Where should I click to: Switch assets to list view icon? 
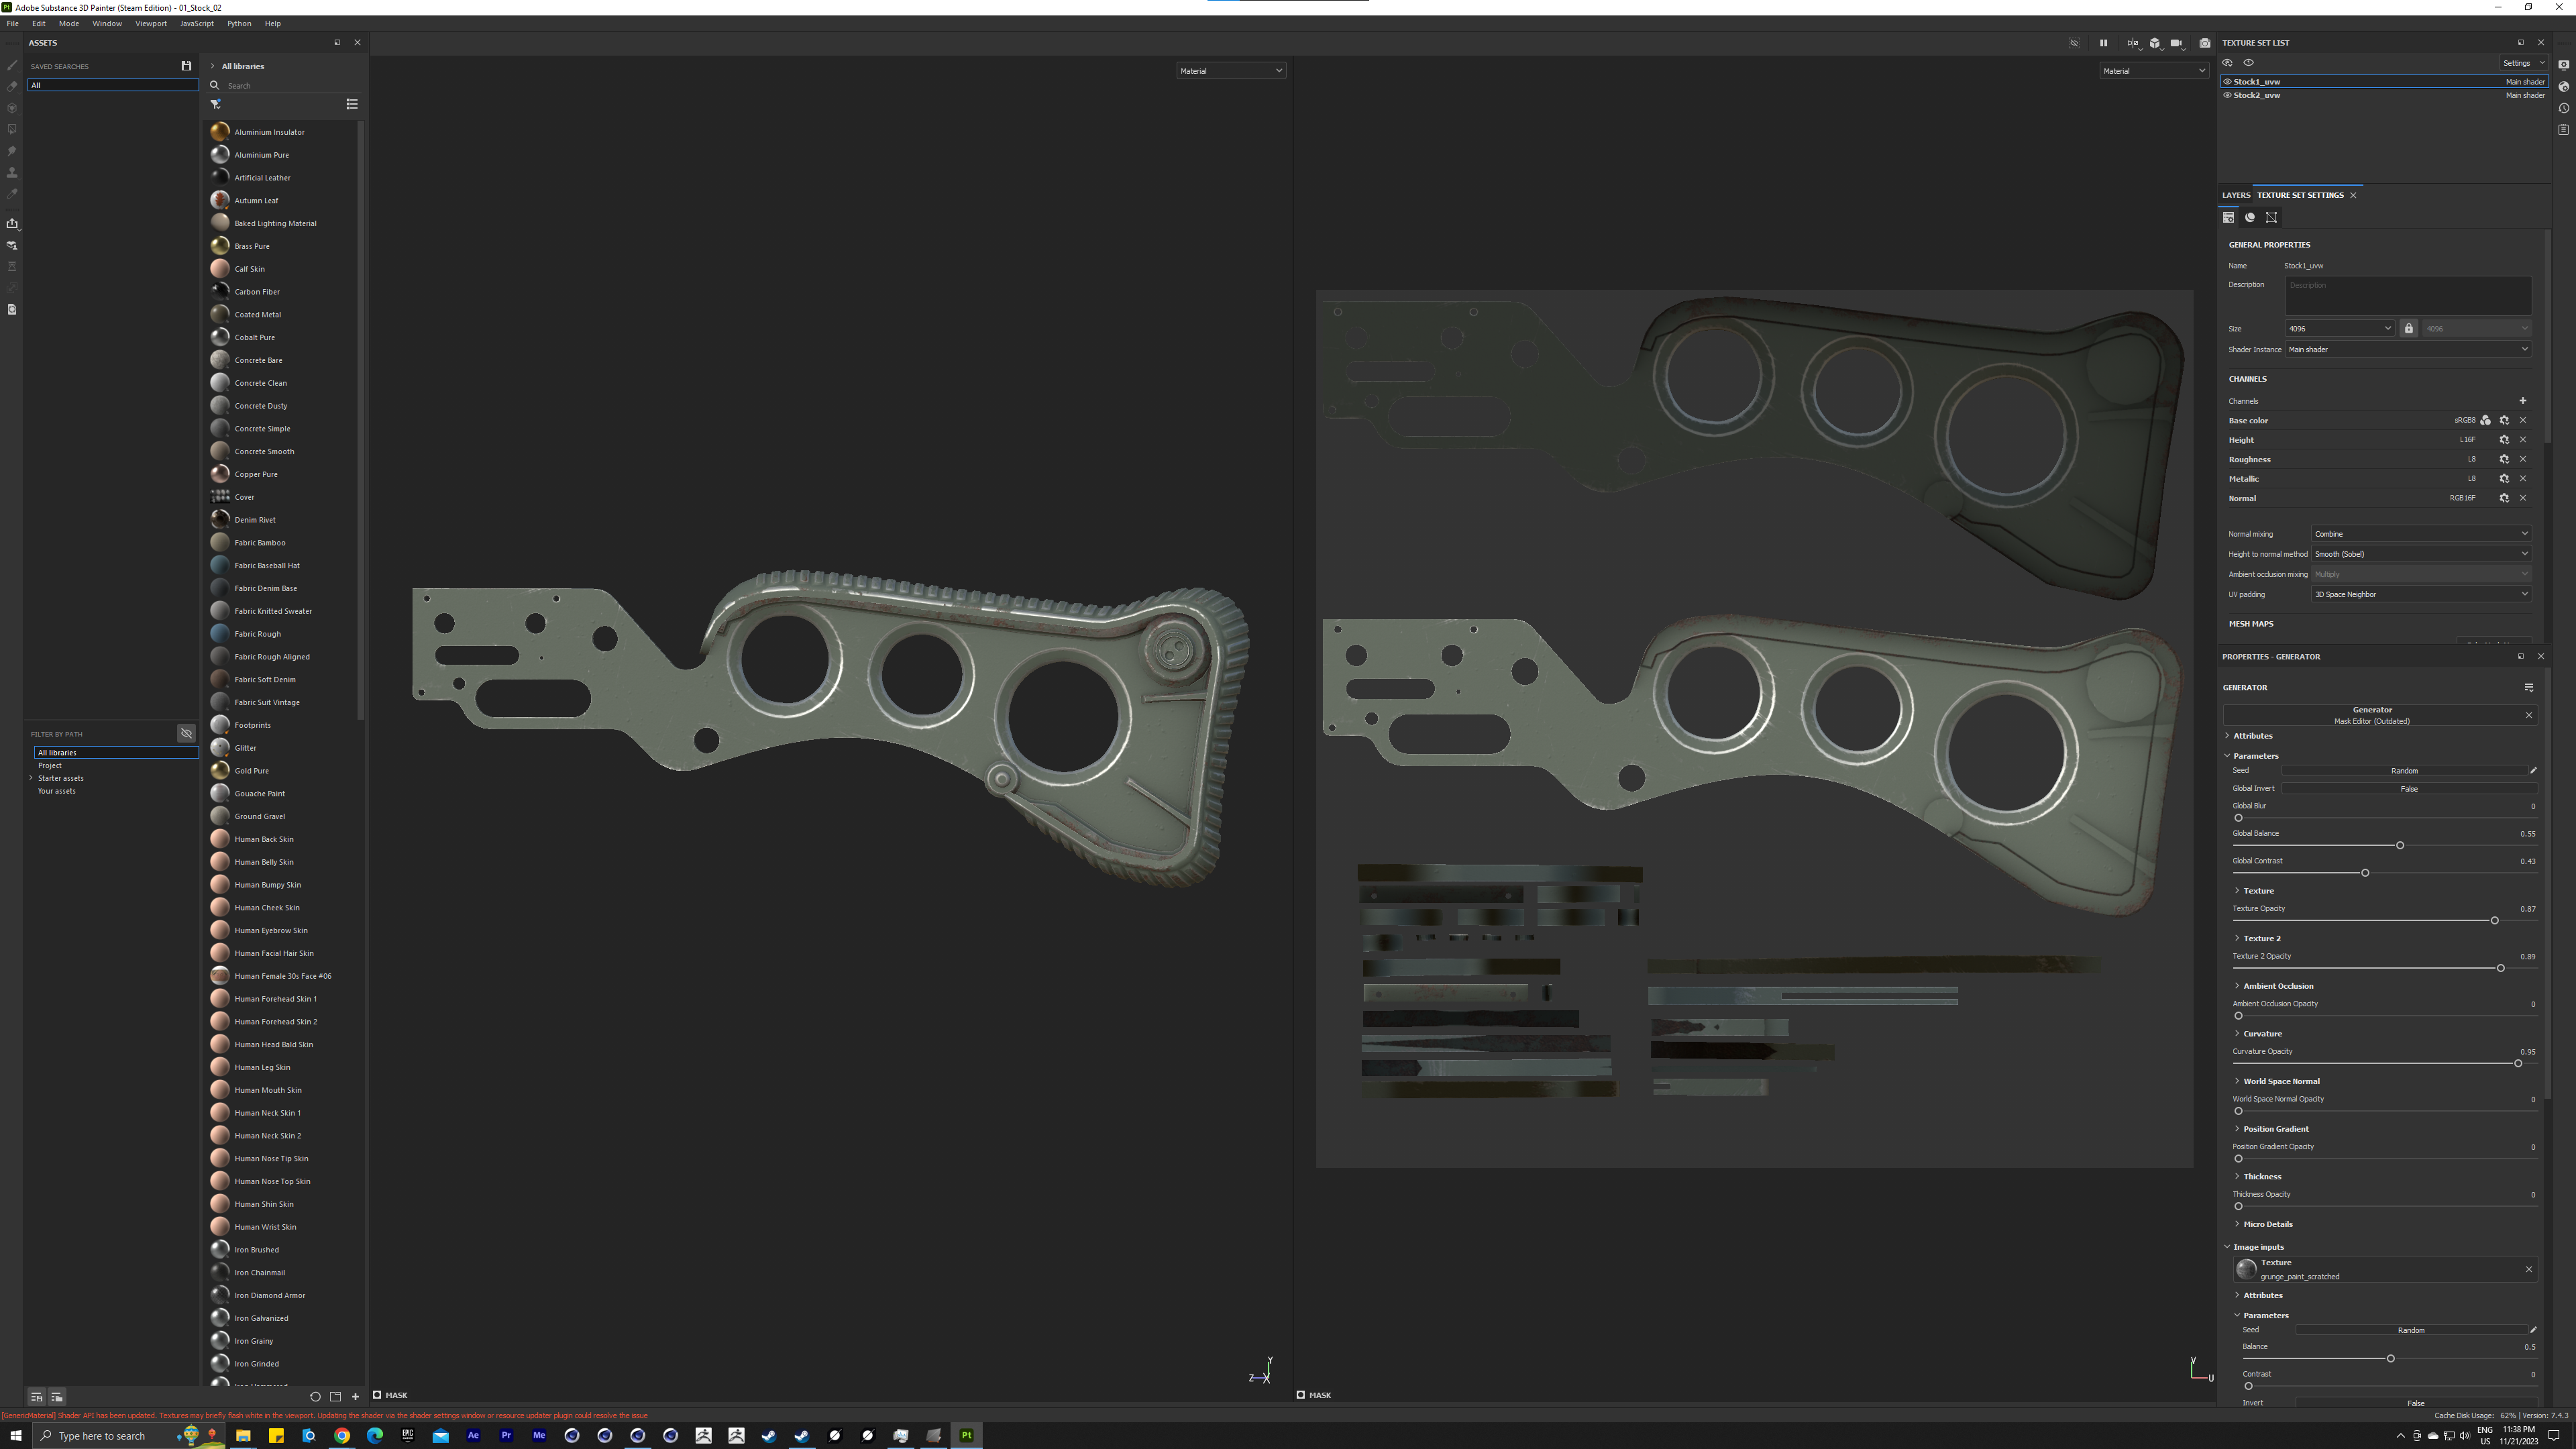(352, 104)
